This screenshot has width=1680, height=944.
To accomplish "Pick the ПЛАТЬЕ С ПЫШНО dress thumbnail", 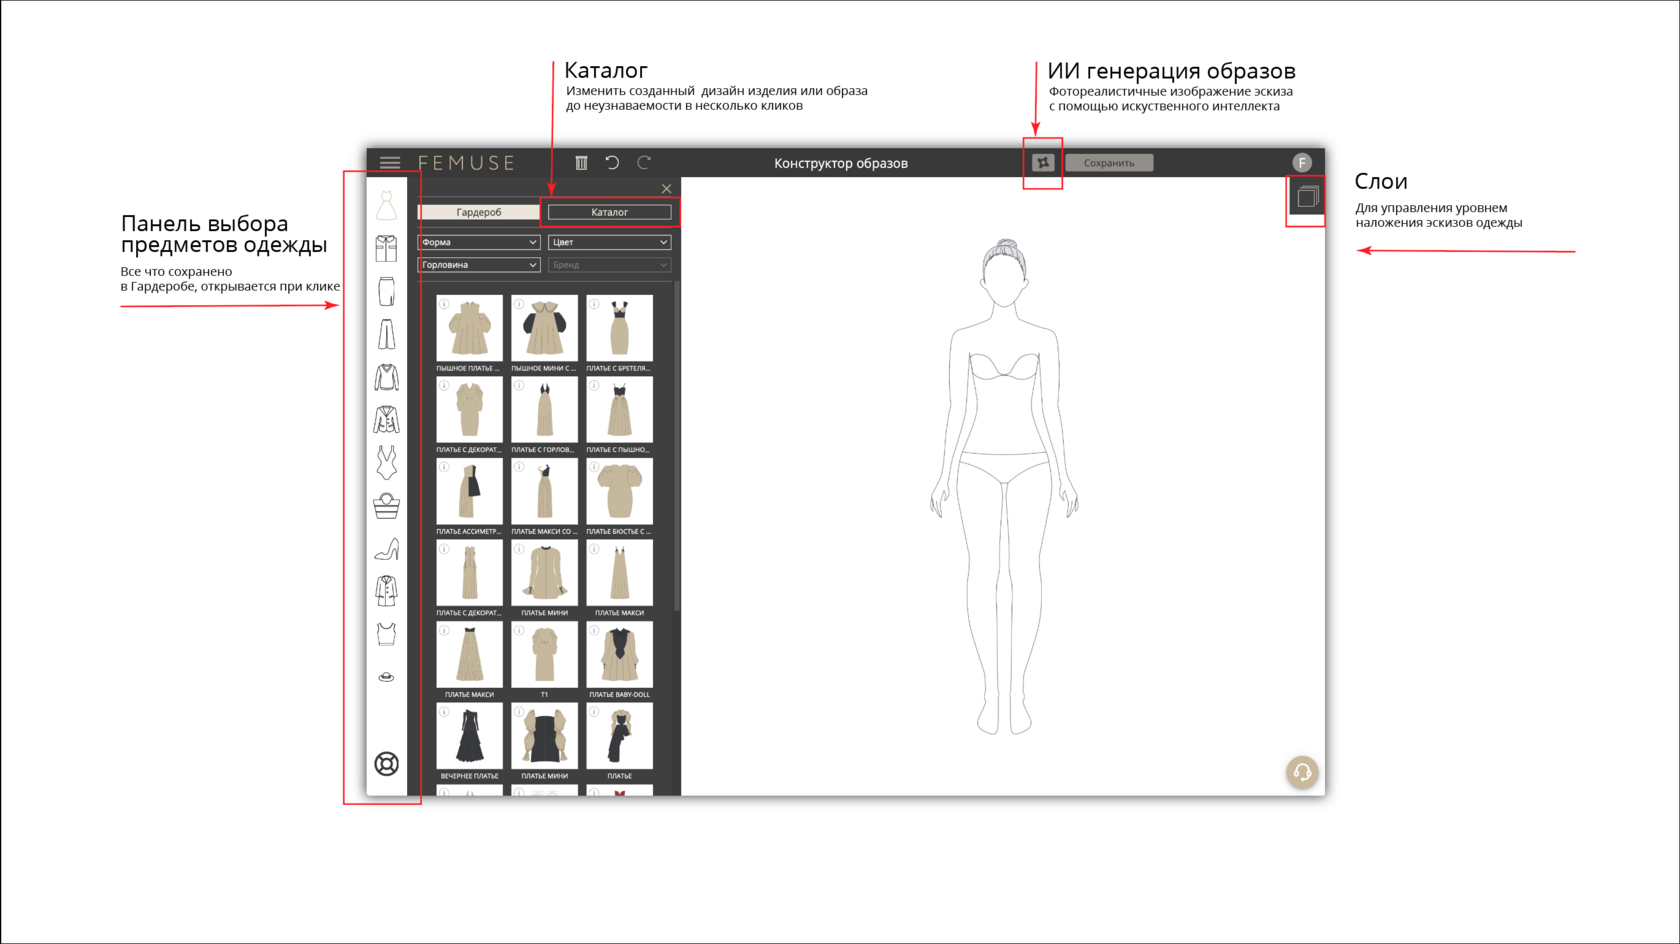I will (620, 410).
